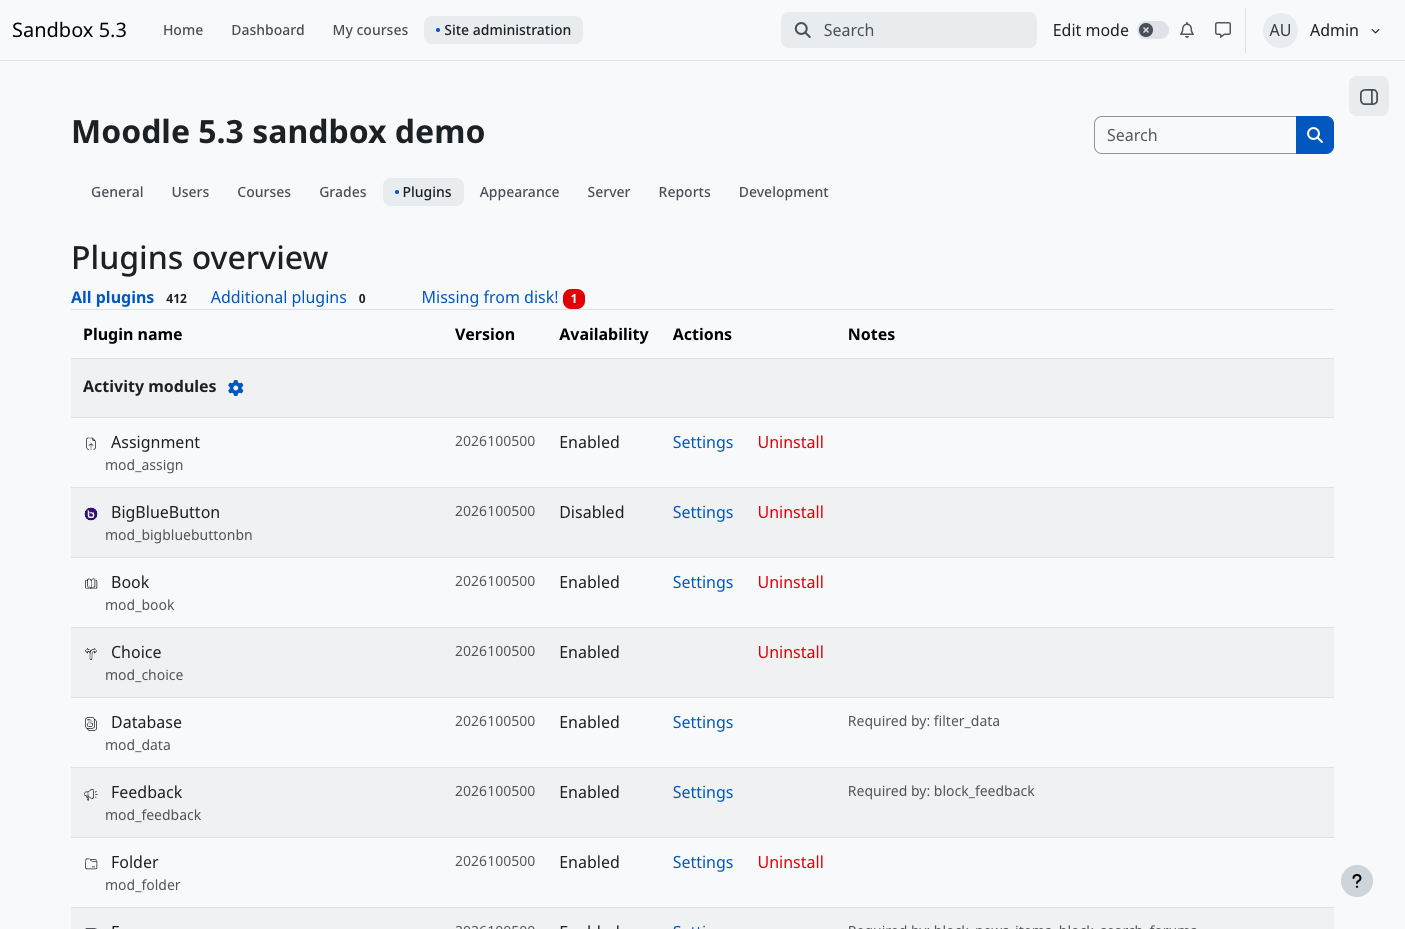Uninstall the Choice plugin
Screen dimensions: 1405x929
pos(791,653)
